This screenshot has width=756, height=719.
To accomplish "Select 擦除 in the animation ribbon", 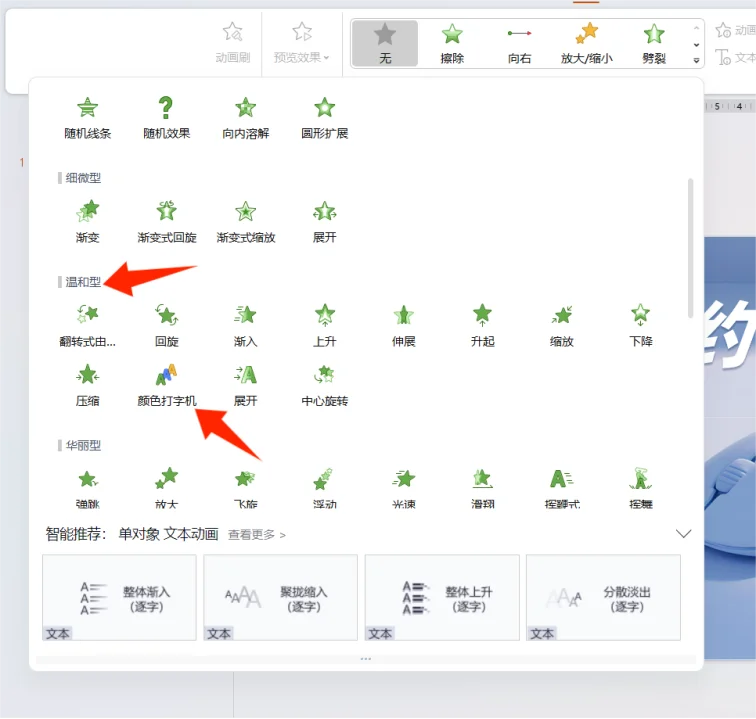I will (452, 44).
